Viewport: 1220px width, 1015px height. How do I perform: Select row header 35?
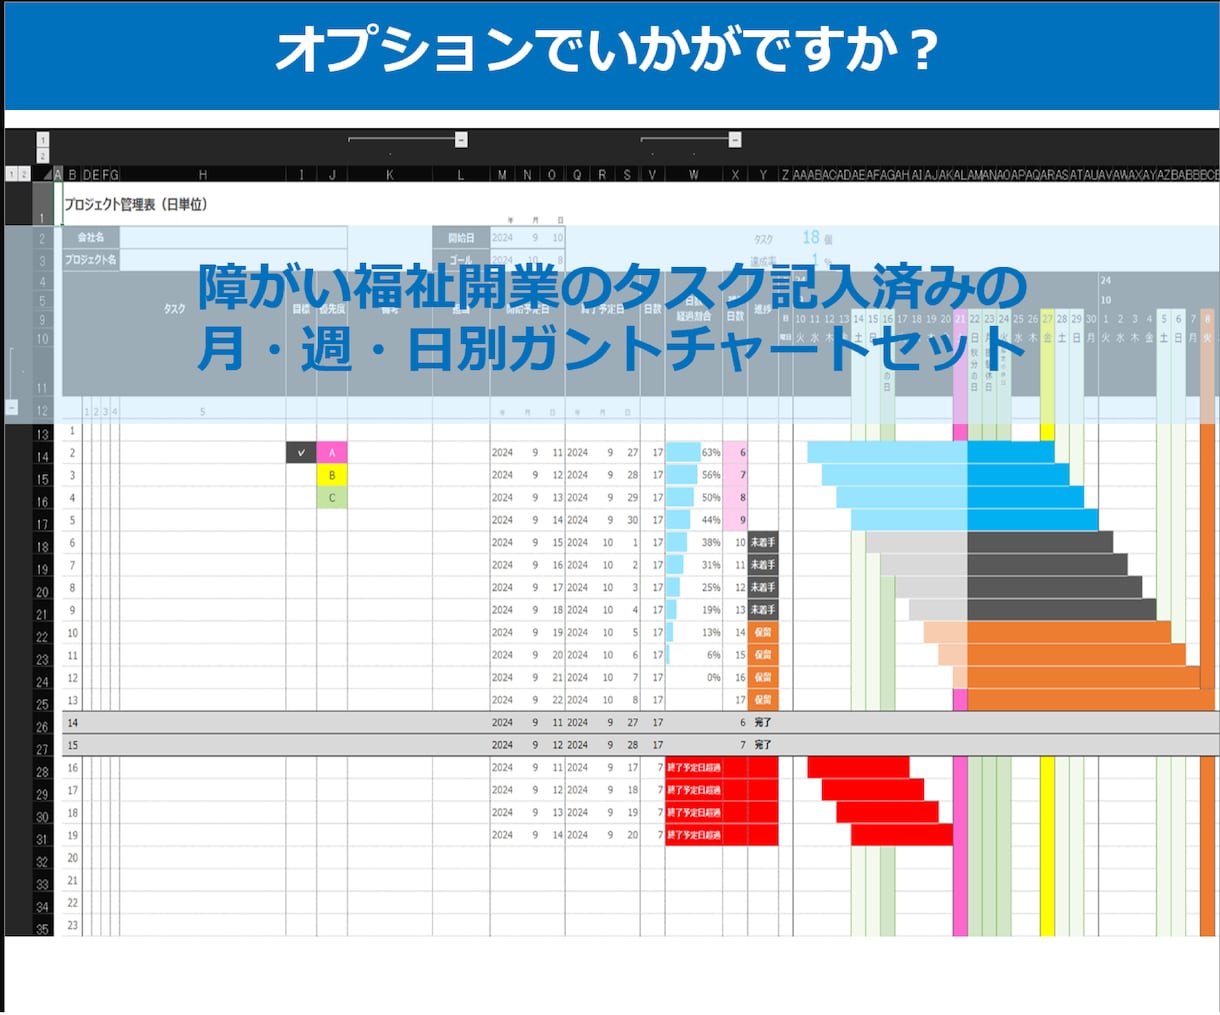click(42, 929)
